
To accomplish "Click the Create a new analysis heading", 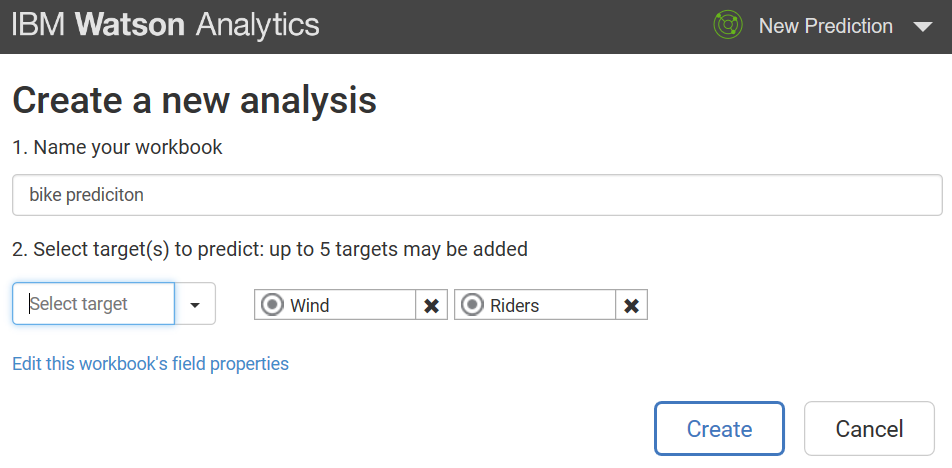I will tap(194, 100).
